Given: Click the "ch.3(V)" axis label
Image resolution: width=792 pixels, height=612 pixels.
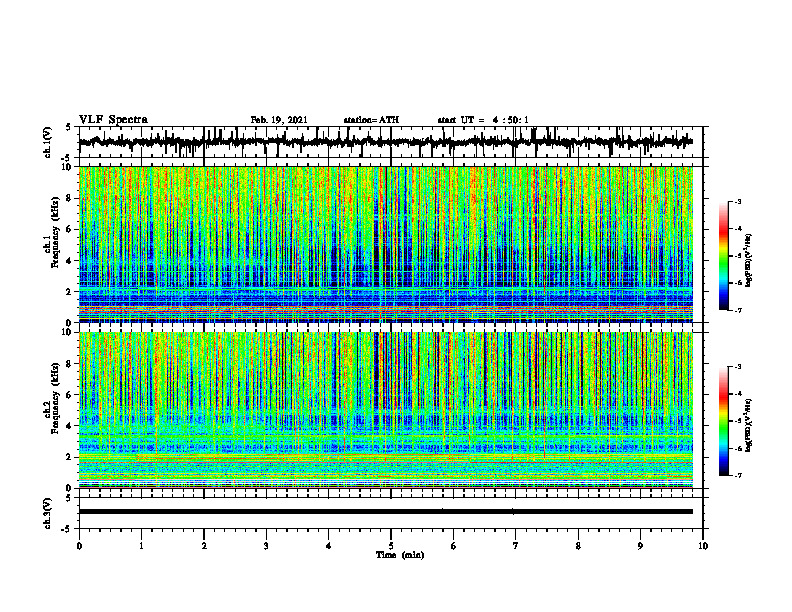Looking at the screenshot, I should pos(48,513).
